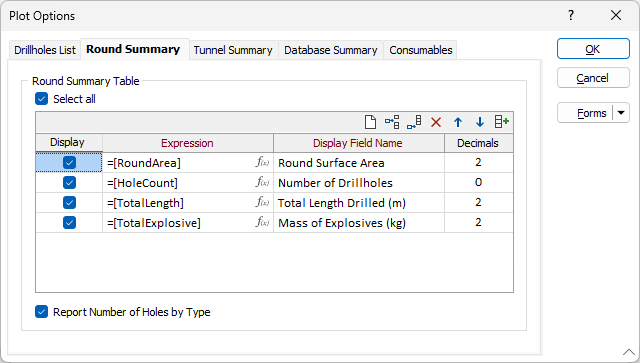Move row down with blue arrow
Screen dimensions: 640x363
tap(480, 122)
